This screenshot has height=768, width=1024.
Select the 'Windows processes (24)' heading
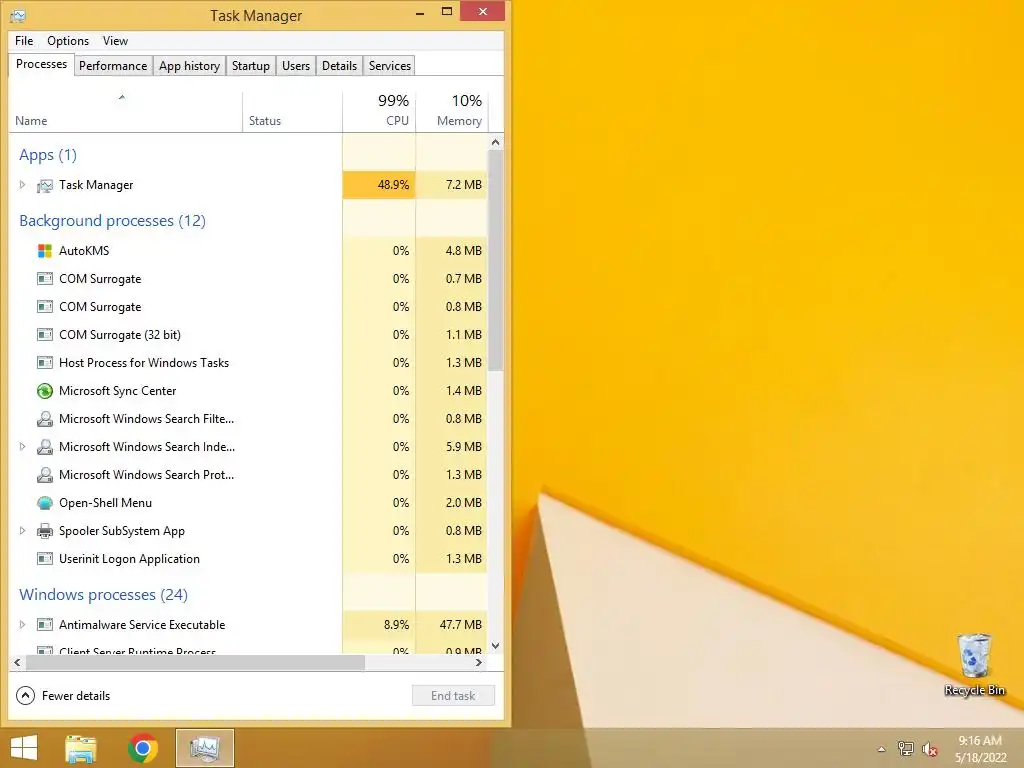pos(103,595)
